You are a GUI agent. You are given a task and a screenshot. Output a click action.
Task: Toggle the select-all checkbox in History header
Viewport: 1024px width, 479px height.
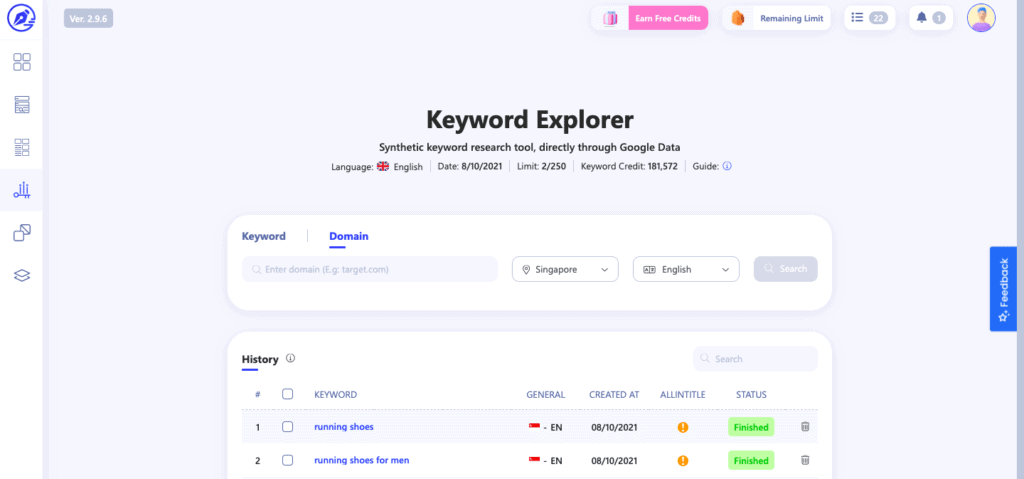[288, 394]
